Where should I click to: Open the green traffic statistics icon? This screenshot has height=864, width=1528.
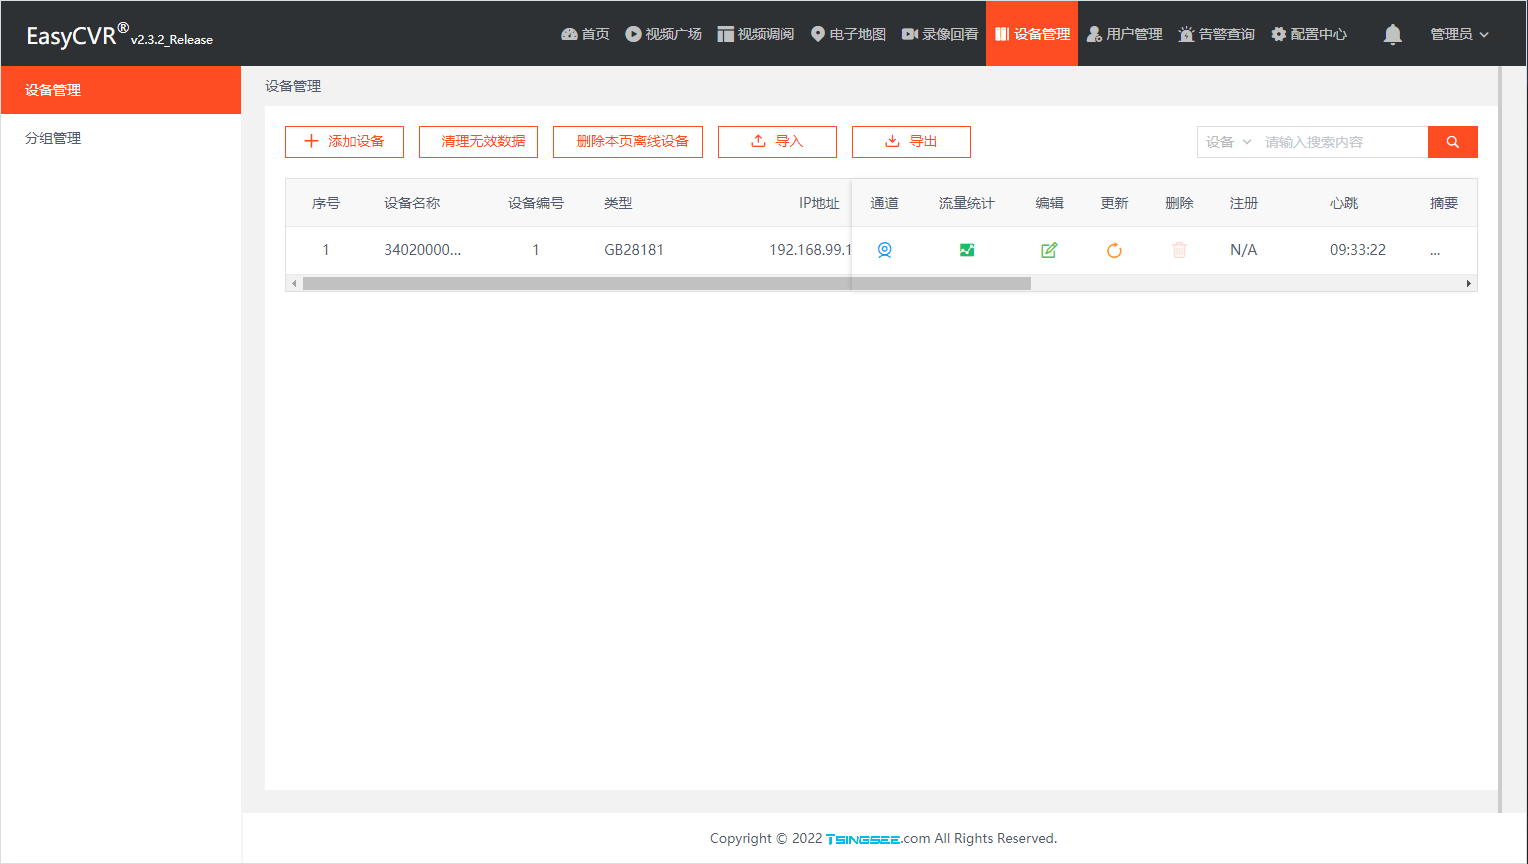coord(966,250)
